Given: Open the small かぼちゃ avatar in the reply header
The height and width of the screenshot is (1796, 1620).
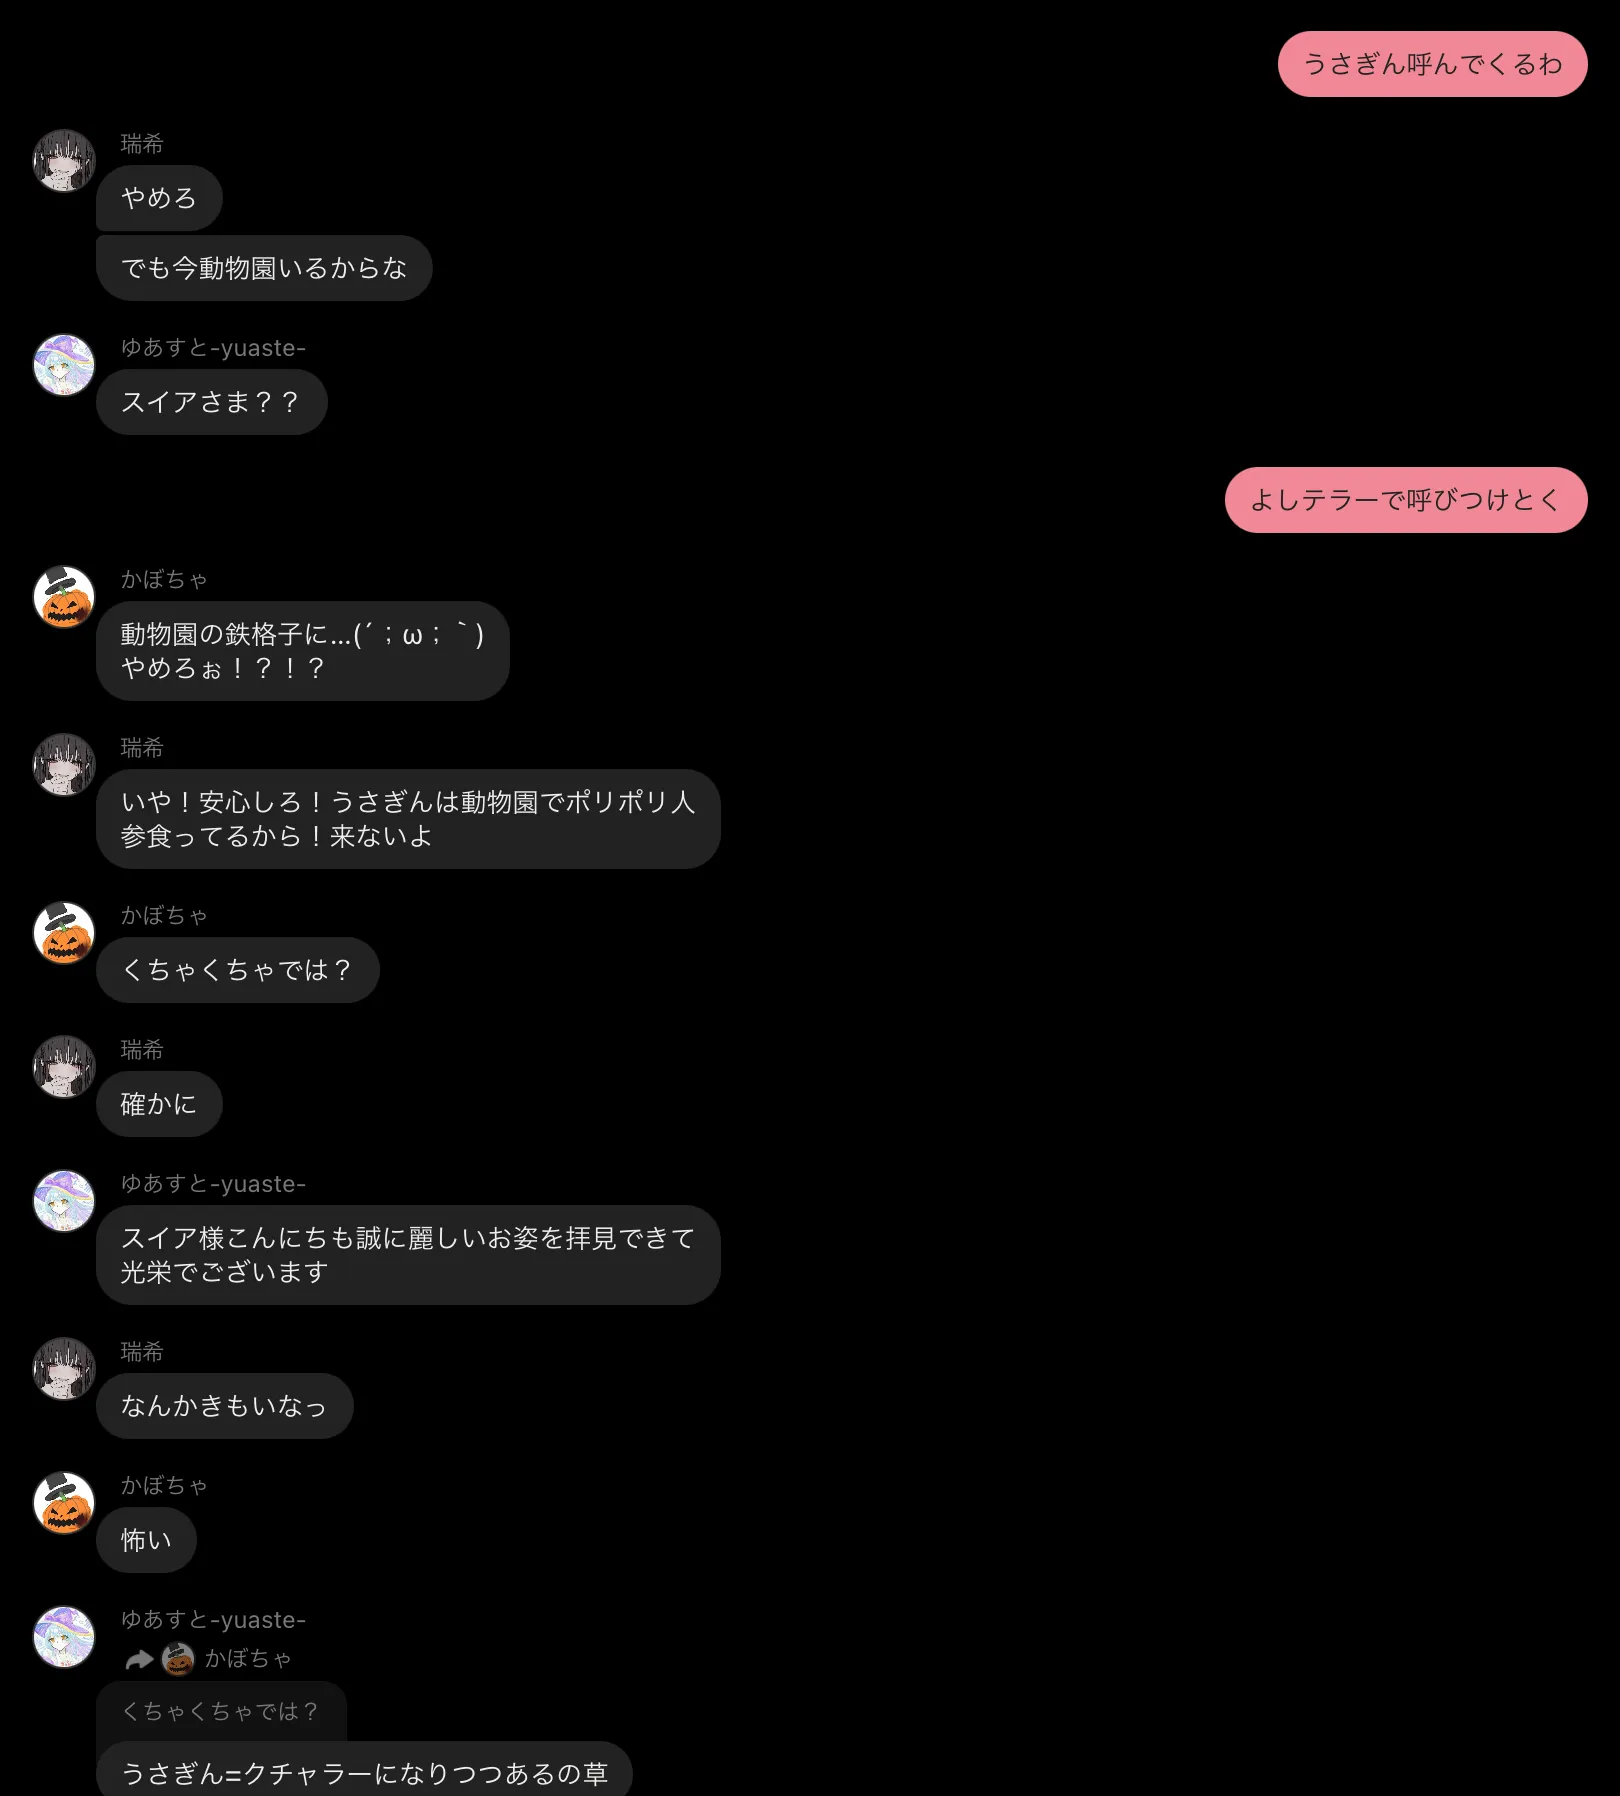Looking at the screenshot, I should tap(178, 1659).
